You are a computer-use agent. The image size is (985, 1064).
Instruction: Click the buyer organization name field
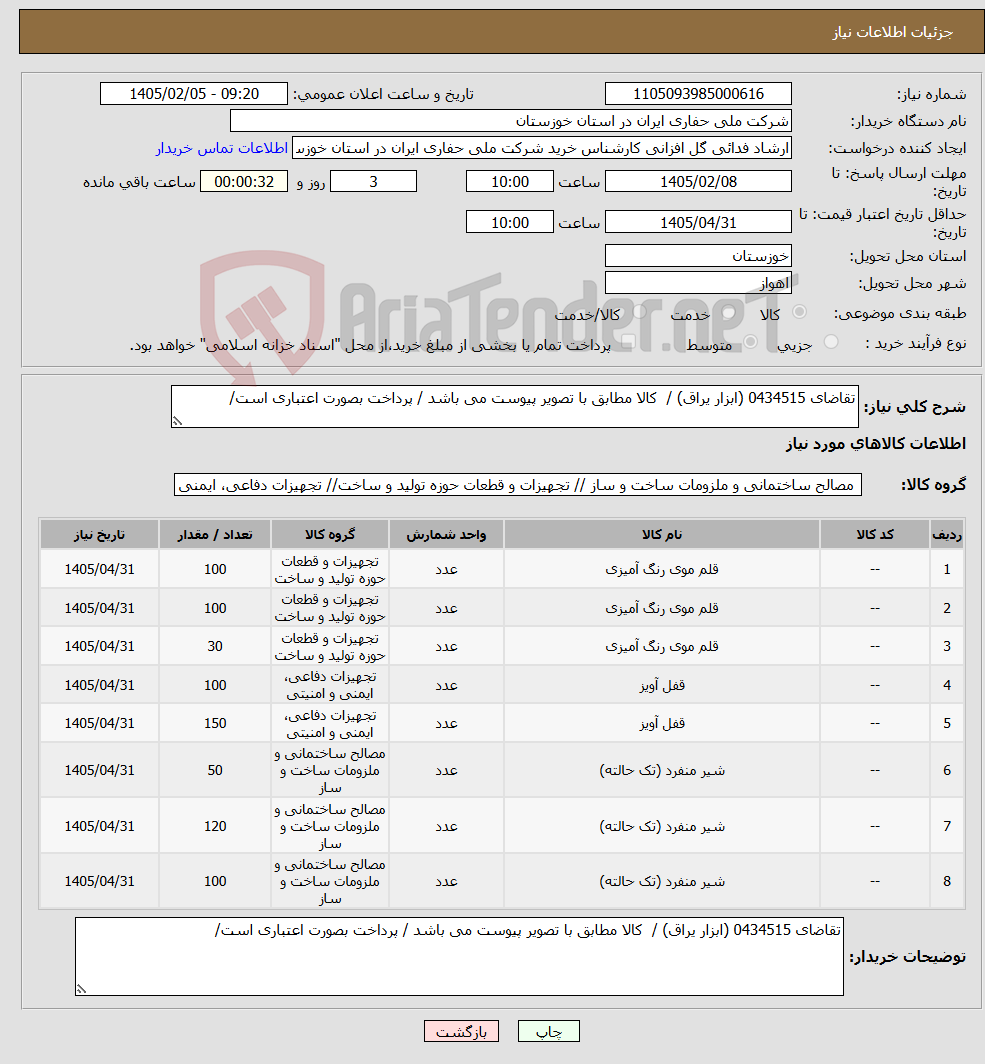[x=511, y=121]
